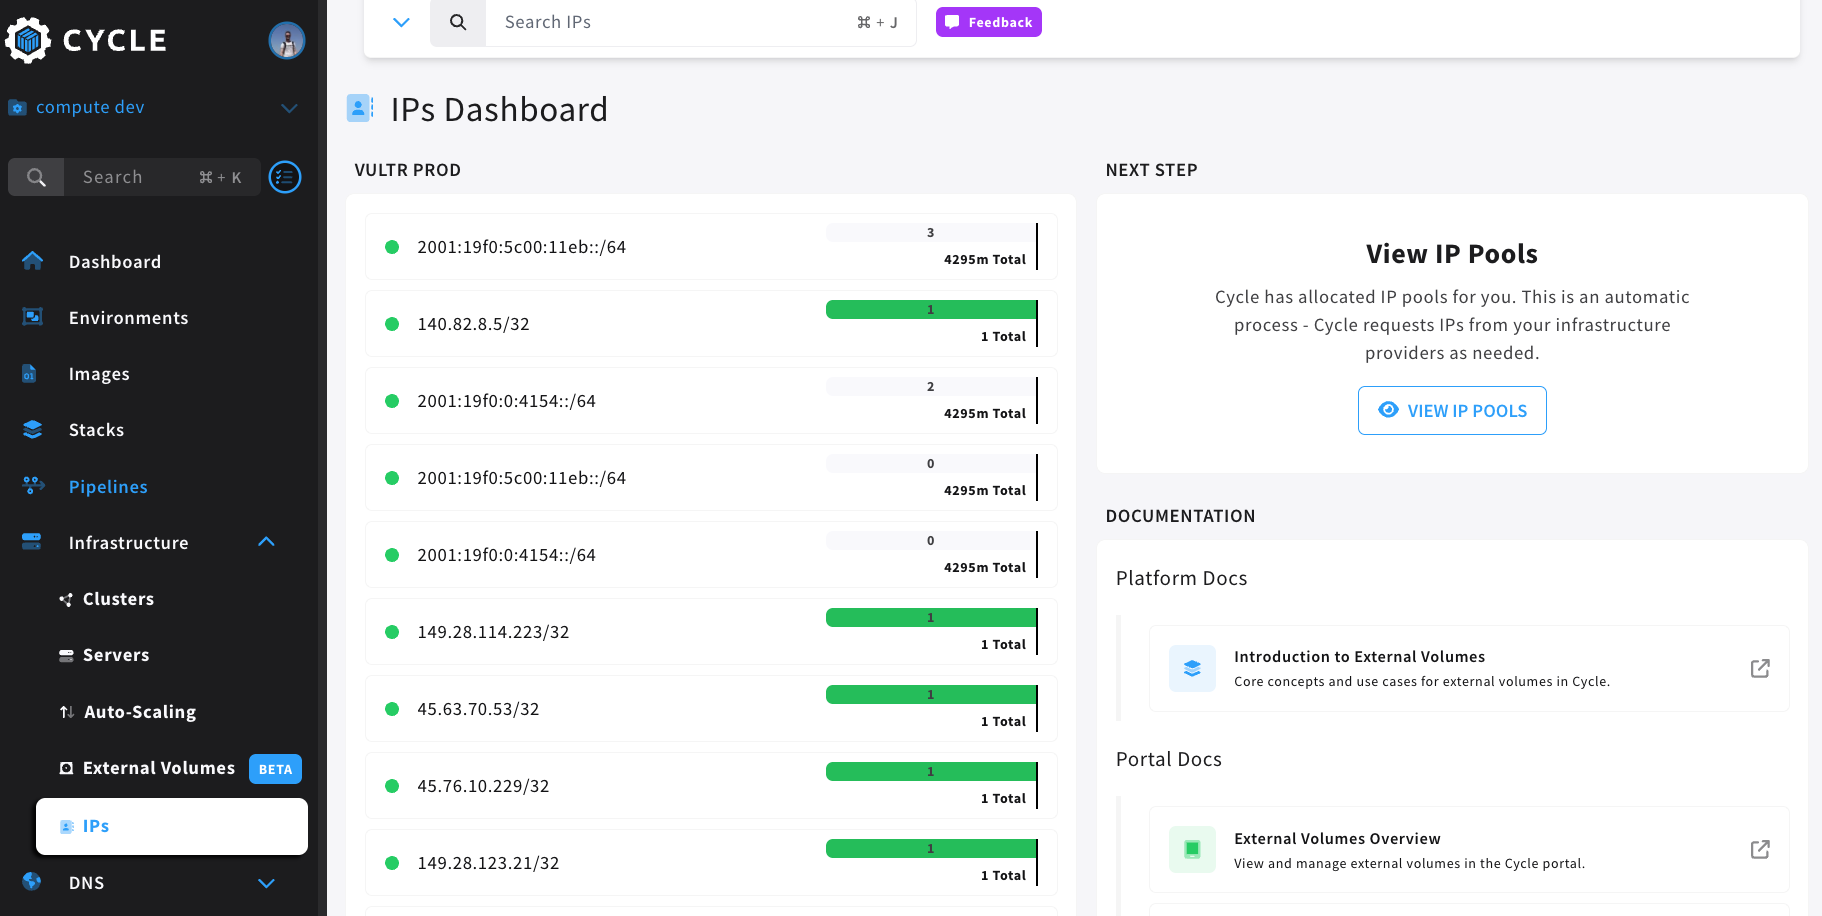Select IPs in the sidebar menu
This screenshot has height=916, width=1822.
(x=95, y=826)
